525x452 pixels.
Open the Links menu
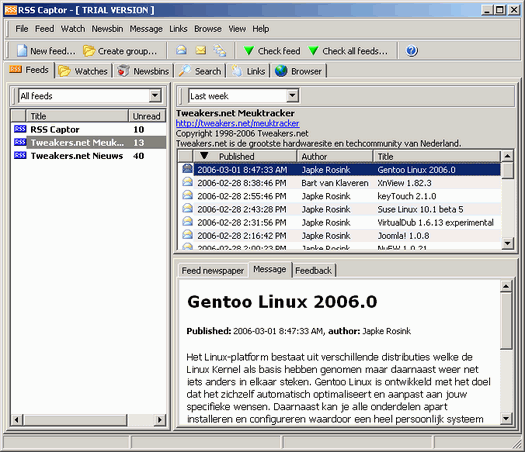tap(178, 29)
